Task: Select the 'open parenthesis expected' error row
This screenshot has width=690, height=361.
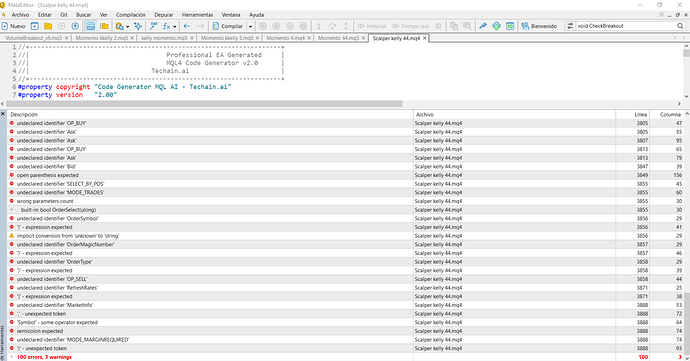Action: pyautogui.click(x=345, y=175)
